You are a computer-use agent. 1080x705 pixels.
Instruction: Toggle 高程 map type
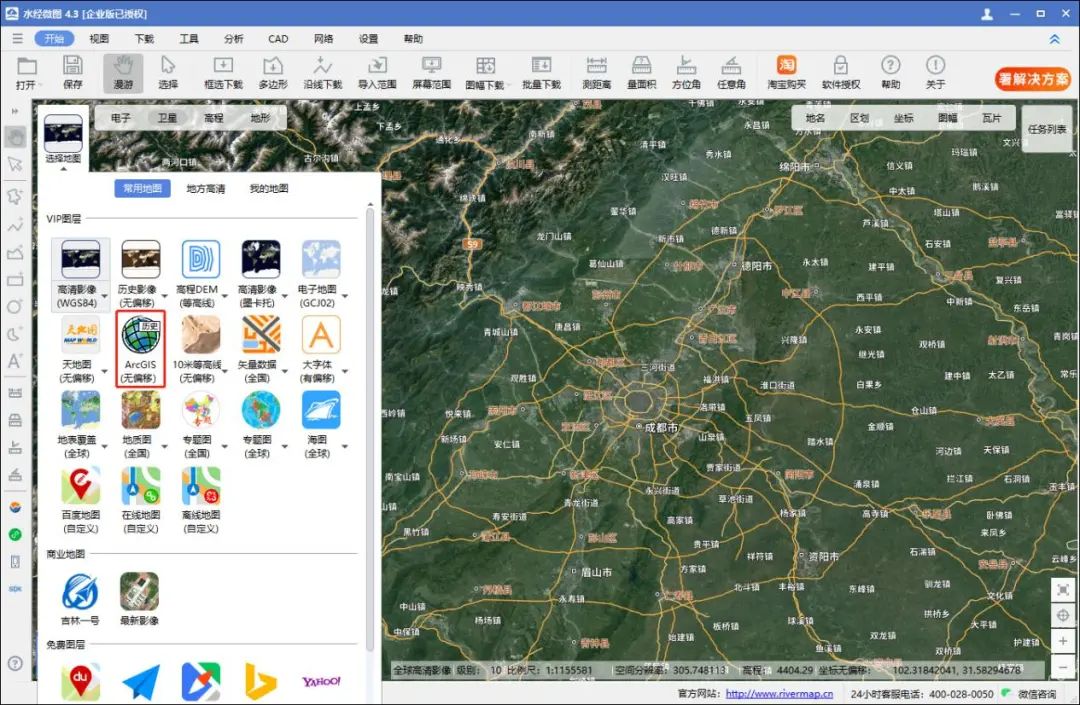(214, 118)
